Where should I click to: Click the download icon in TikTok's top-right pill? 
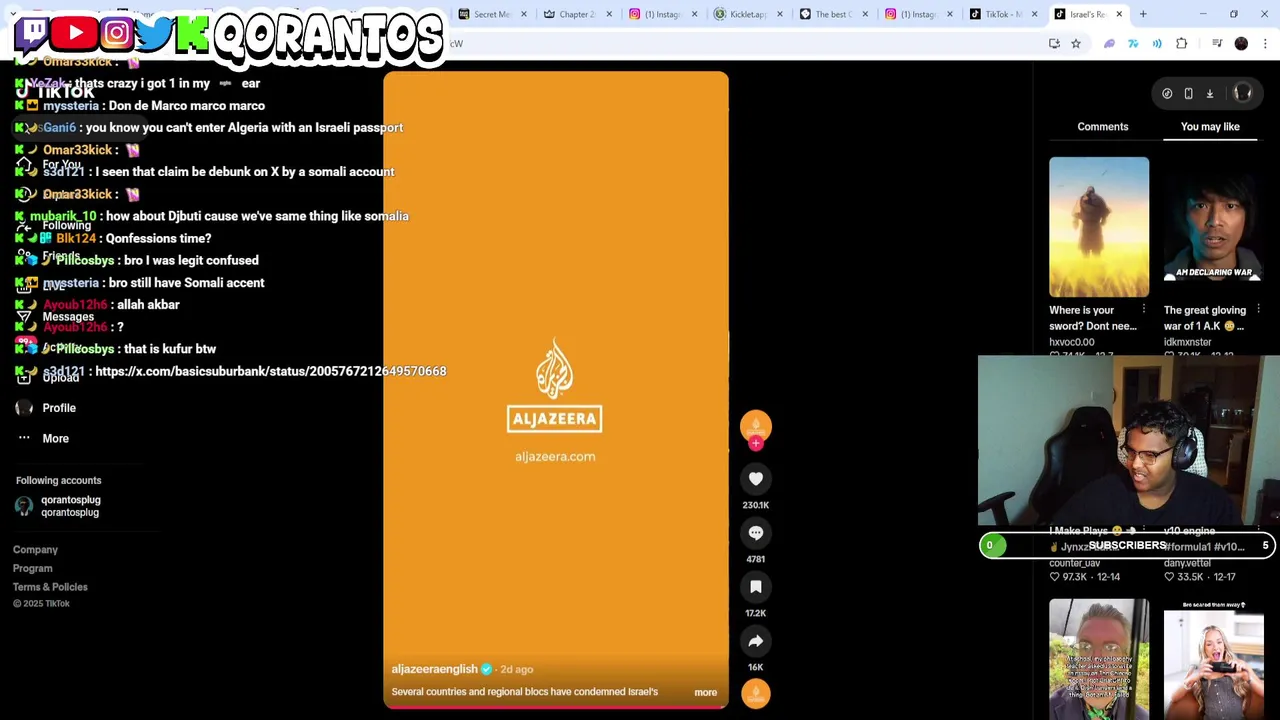pos(1209,93)
